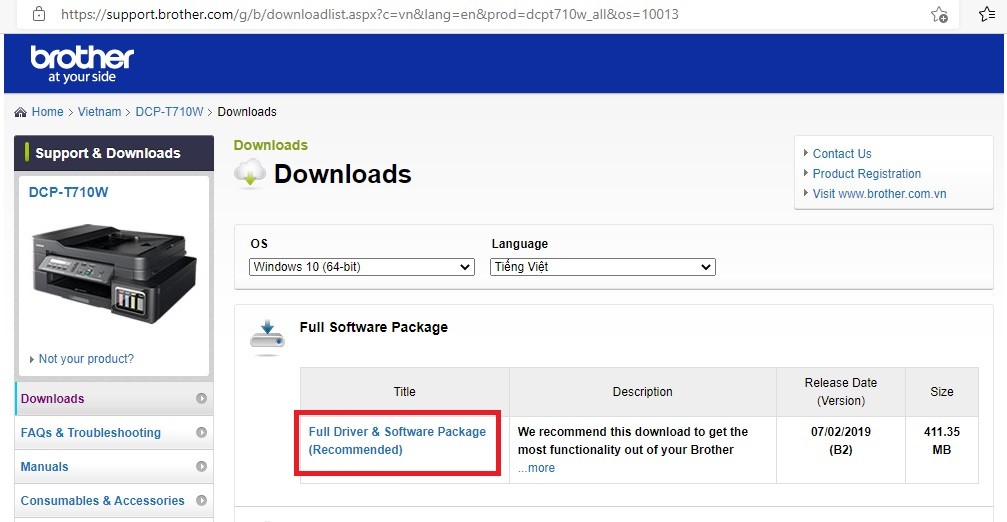
Task: Click the home icon in breadcrumb
Action: pos(21,112)
